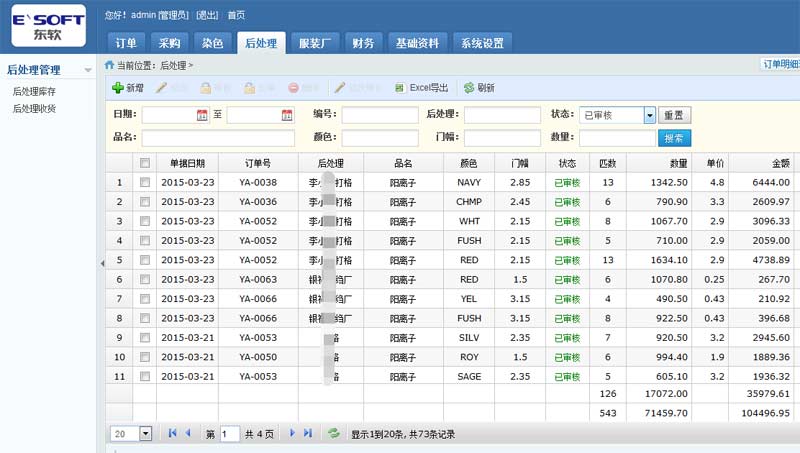The width and height of the screenshot is (800, 453).
Task: Check the row for YA-0052 WHT
Action: click(x=145, y=221)
